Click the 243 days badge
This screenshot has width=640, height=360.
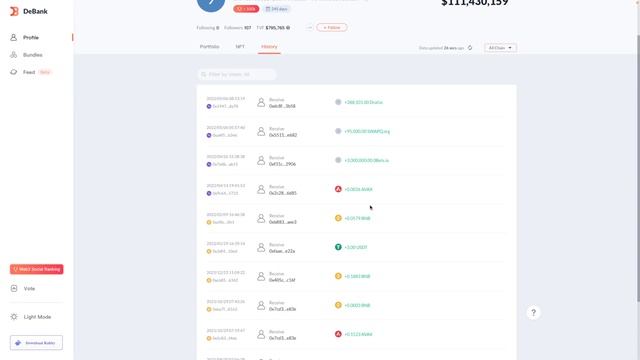click(x=277, y=9)
